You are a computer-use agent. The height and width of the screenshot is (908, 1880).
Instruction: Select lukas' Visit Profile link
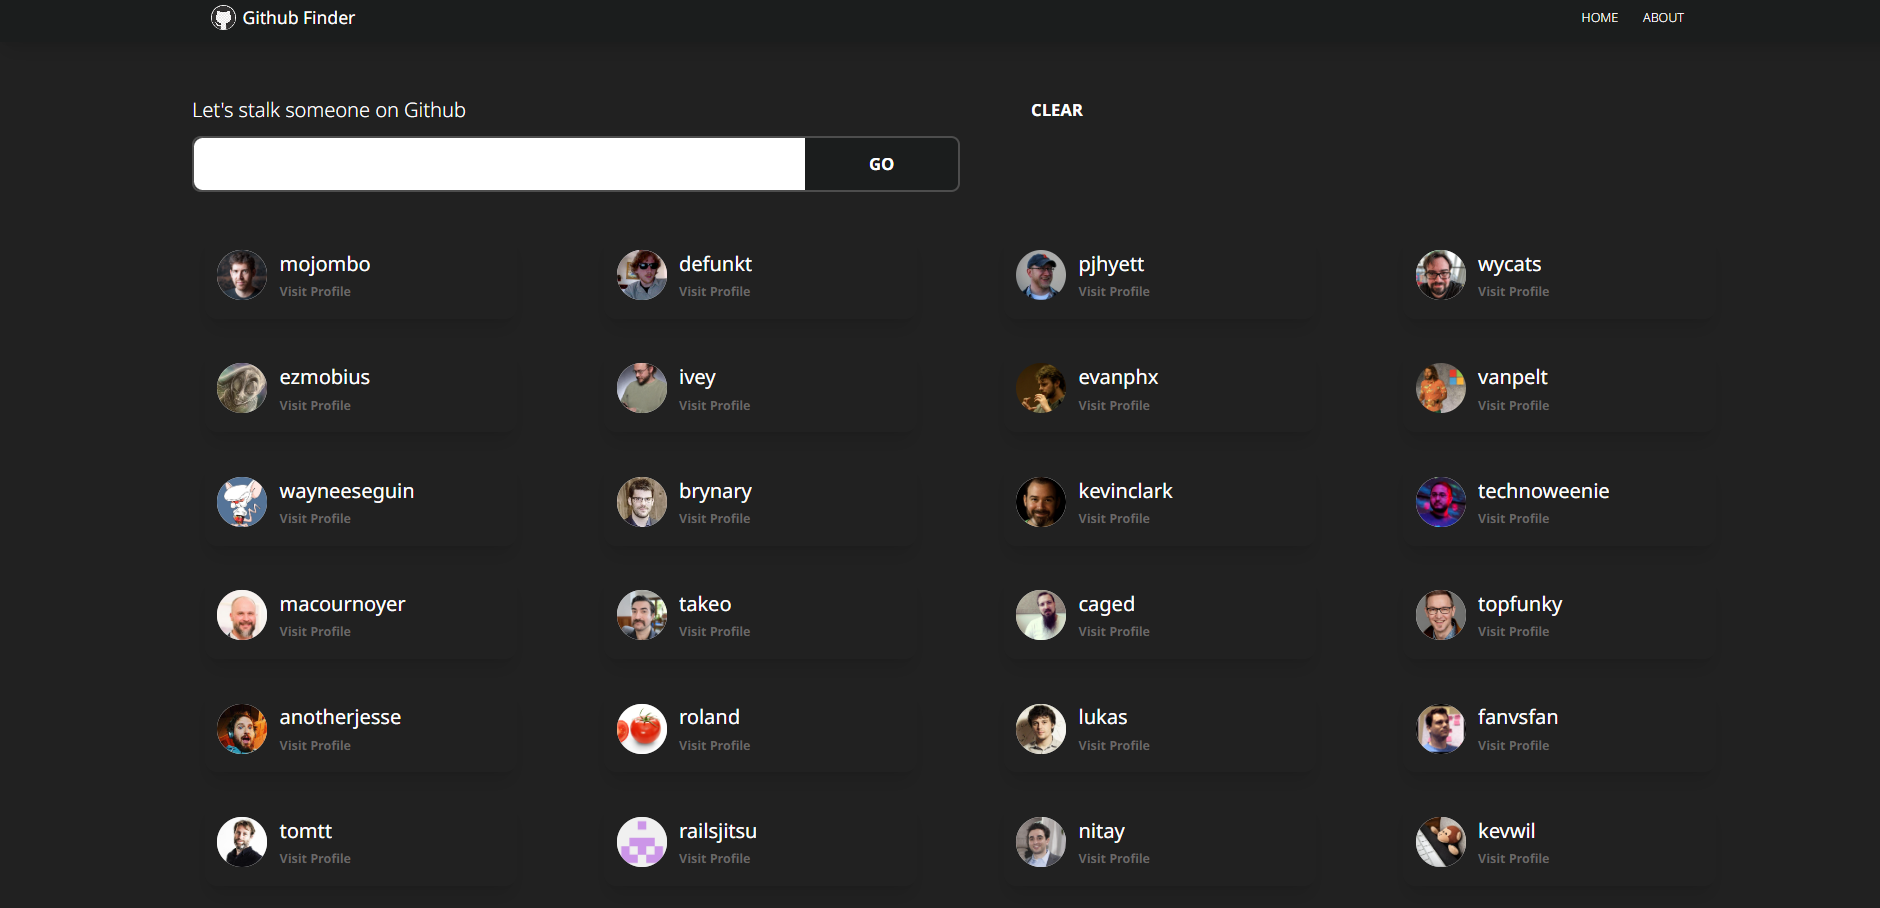click(x=1114, y=746)
